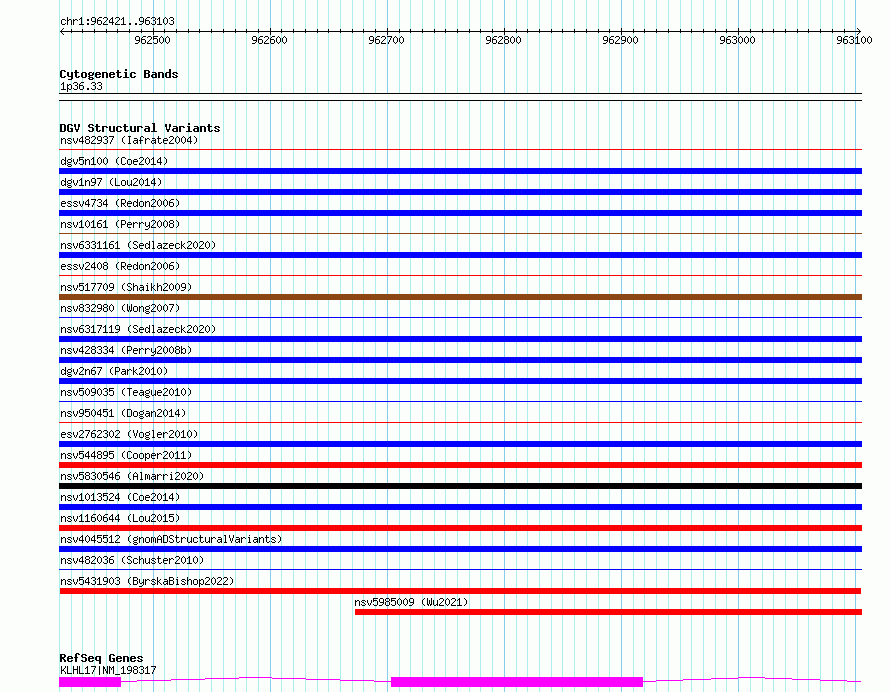
Task: Click the DGV Structural Variants track title
Action: 140,128
